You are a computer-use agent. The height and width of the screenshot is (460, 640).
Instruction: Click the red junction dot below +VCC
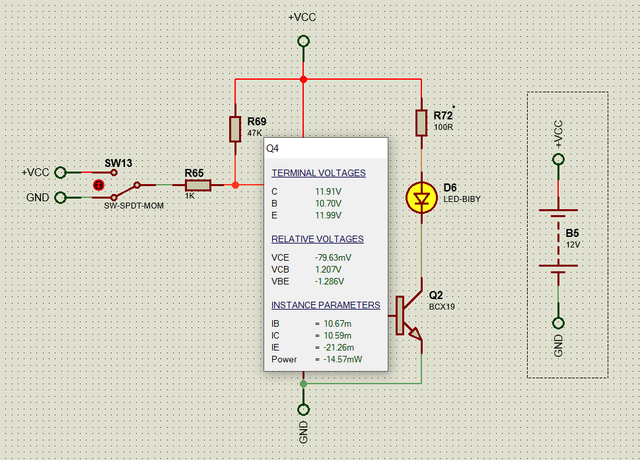click(x=303, y=79)
